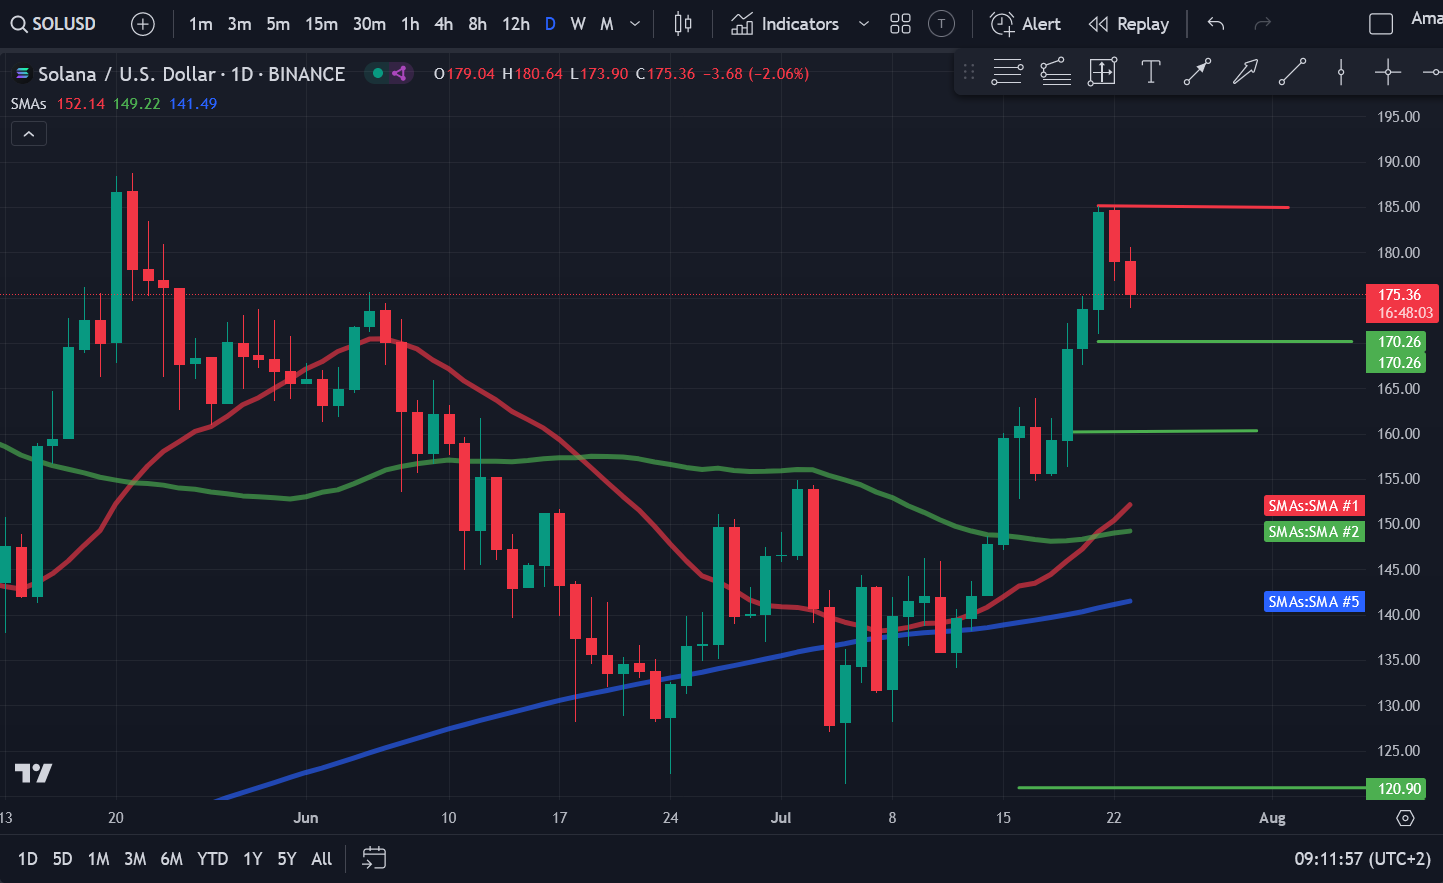1443x883 pixels.
Task: Set the date range to 6M
Action: [x=172, y=859]
